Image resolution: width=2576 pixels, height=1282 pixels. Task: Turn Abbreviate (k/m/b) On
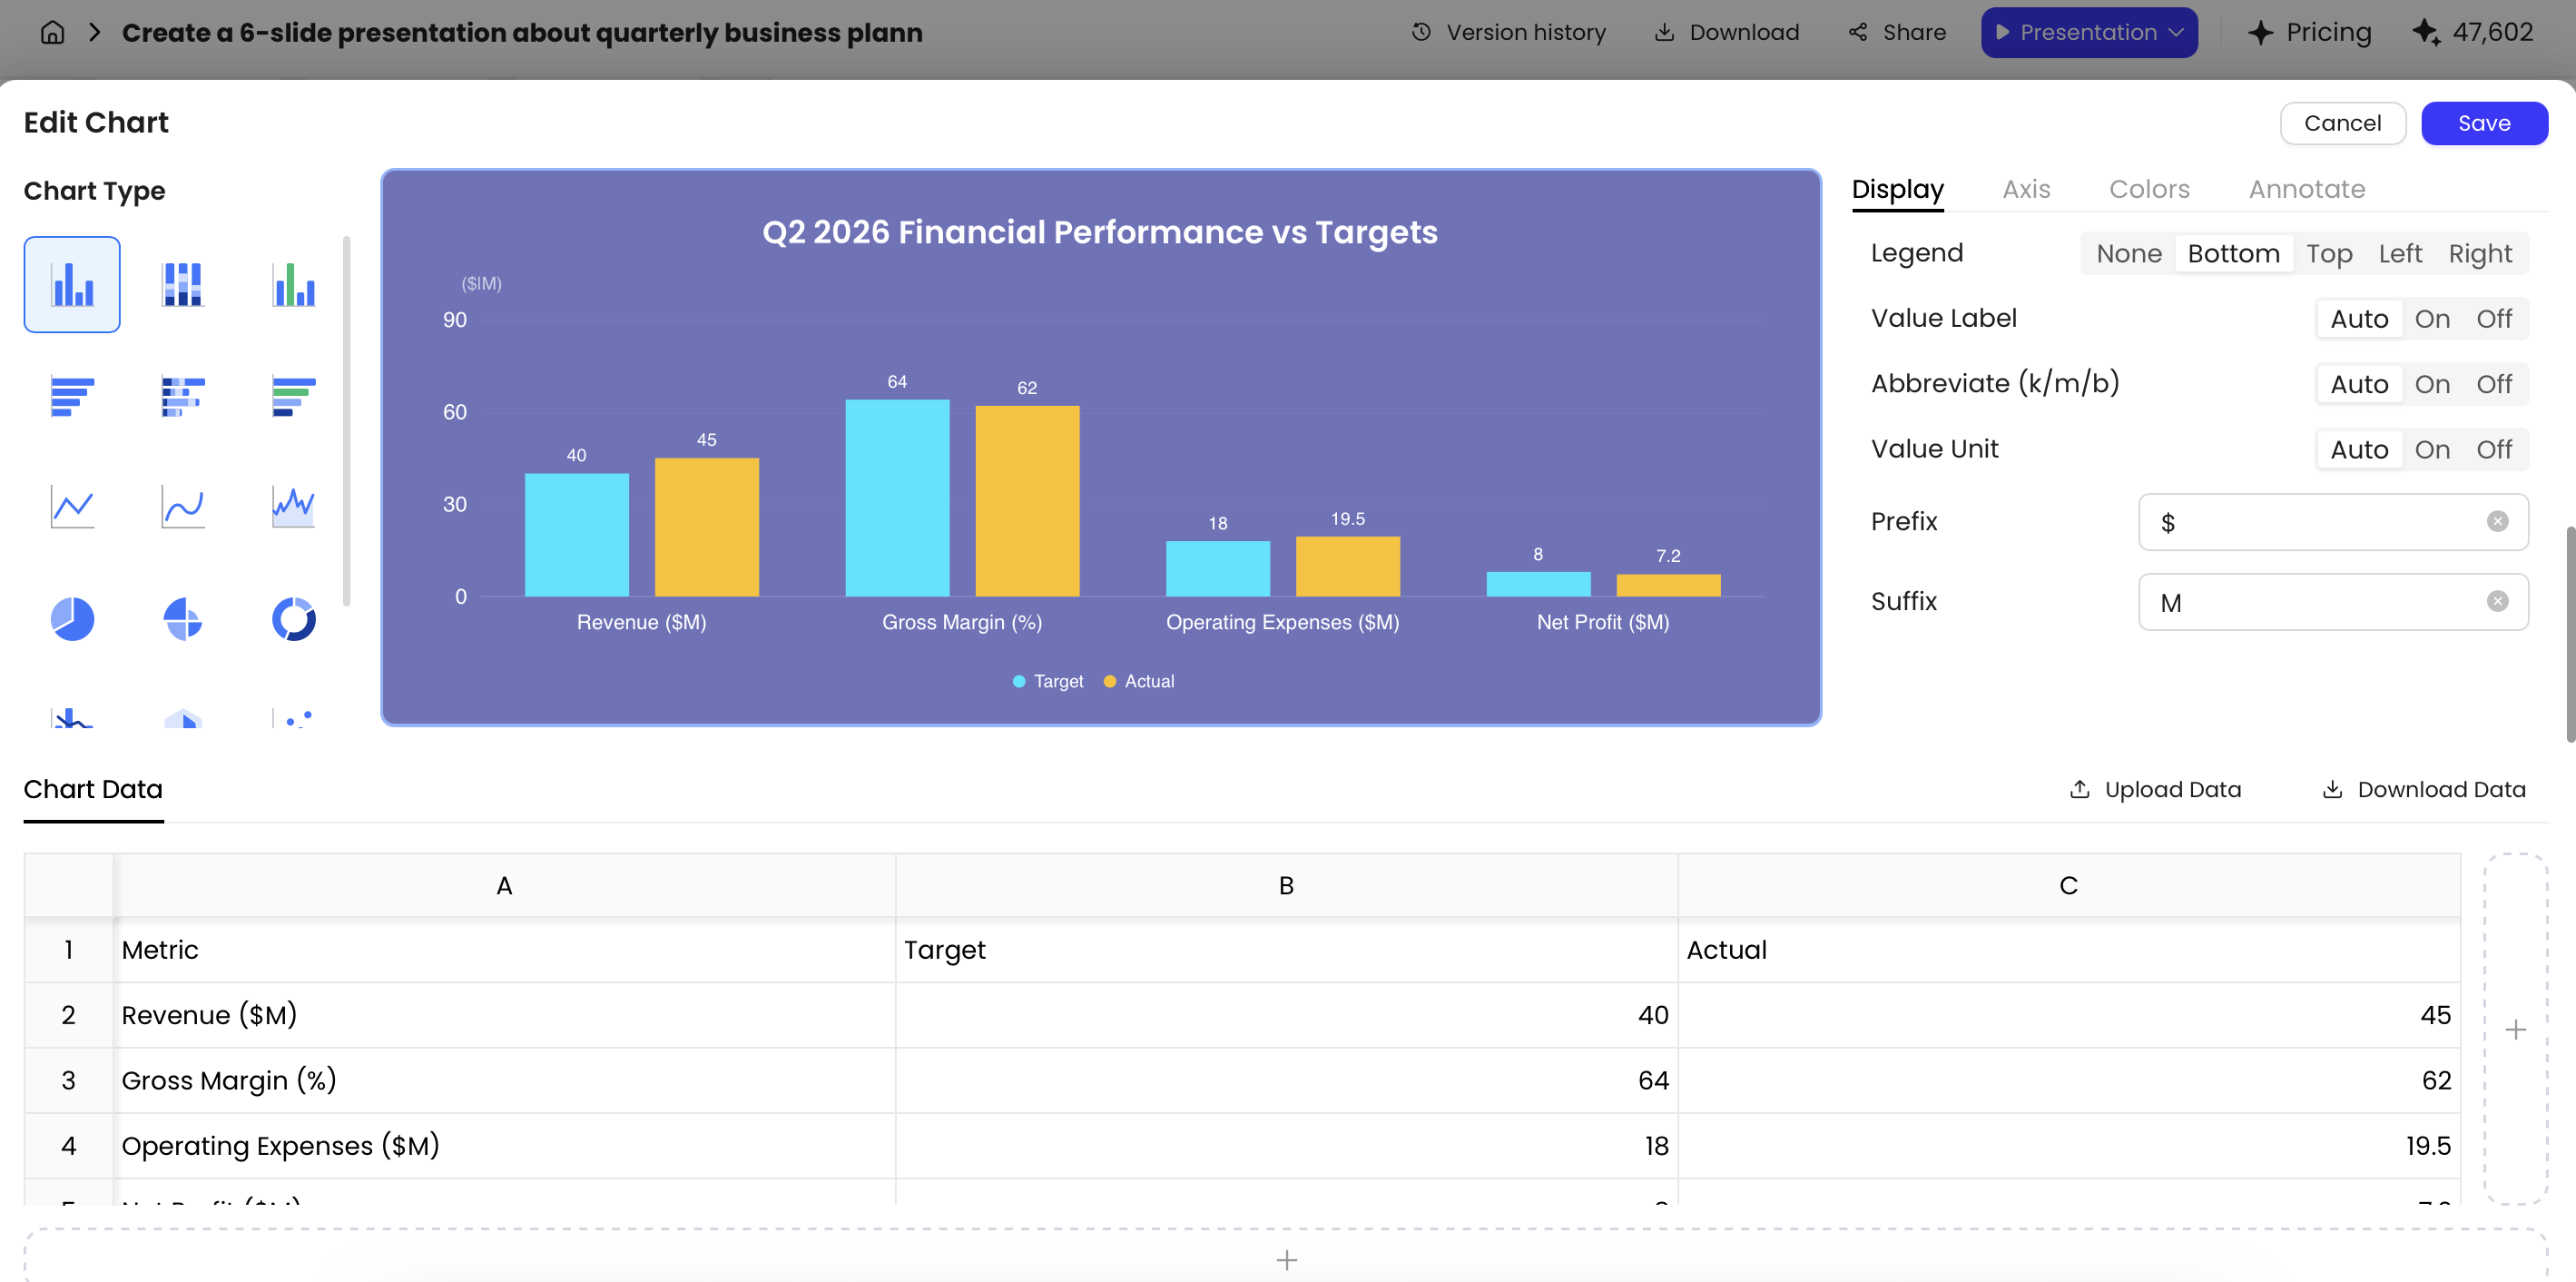coord(2431,384)
